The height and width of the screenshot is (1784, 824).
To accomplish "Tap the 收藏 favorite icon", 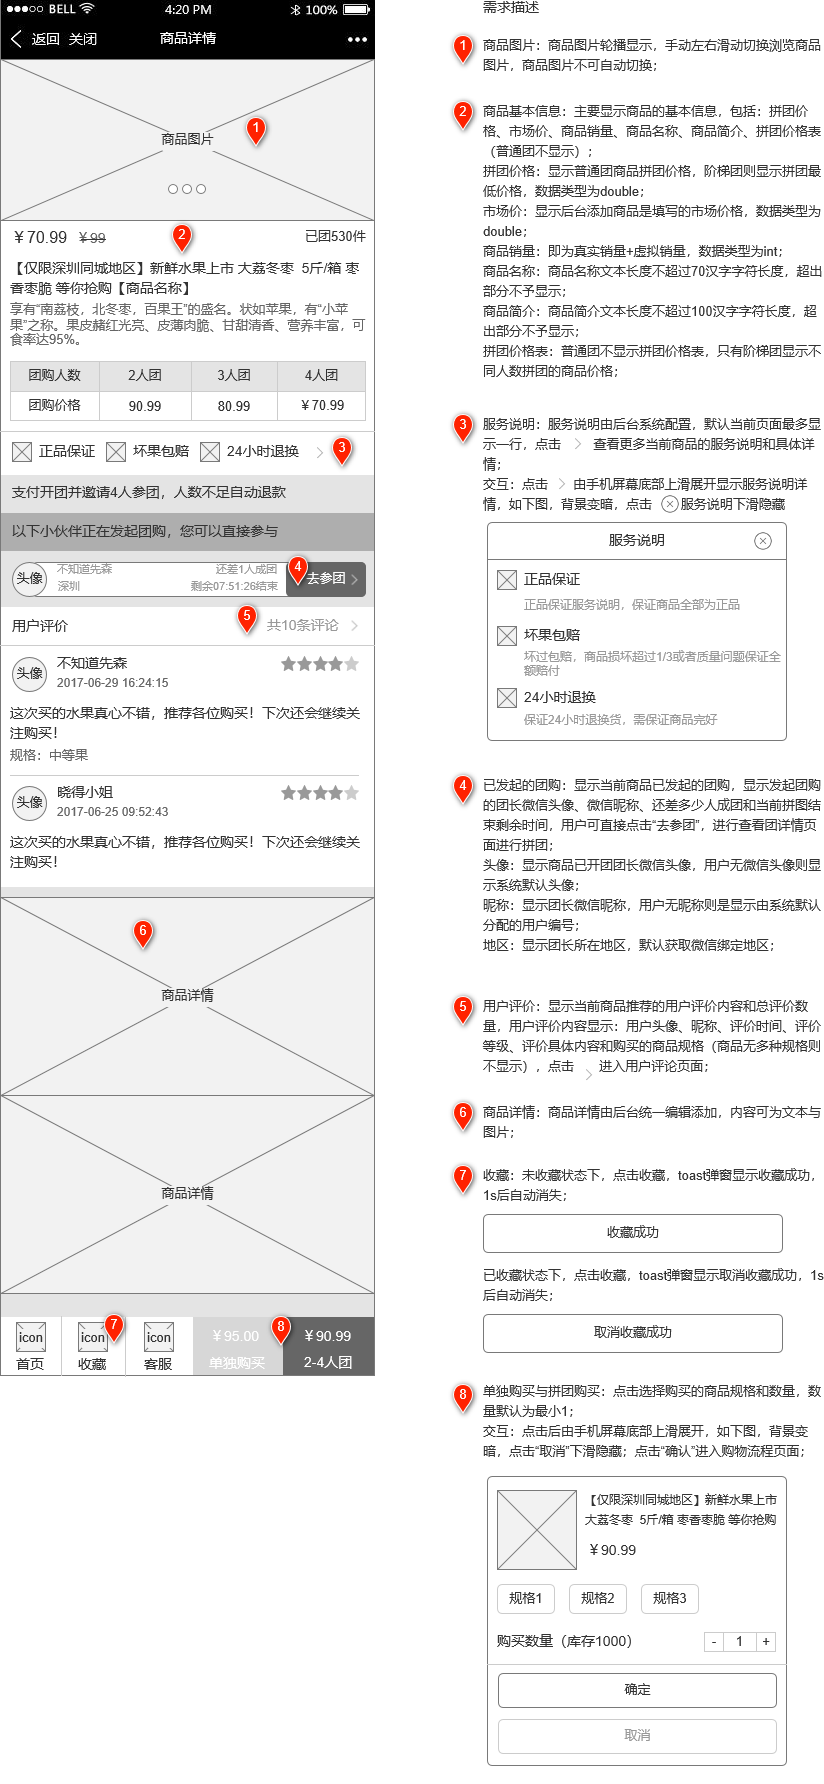I will 92,1338.
